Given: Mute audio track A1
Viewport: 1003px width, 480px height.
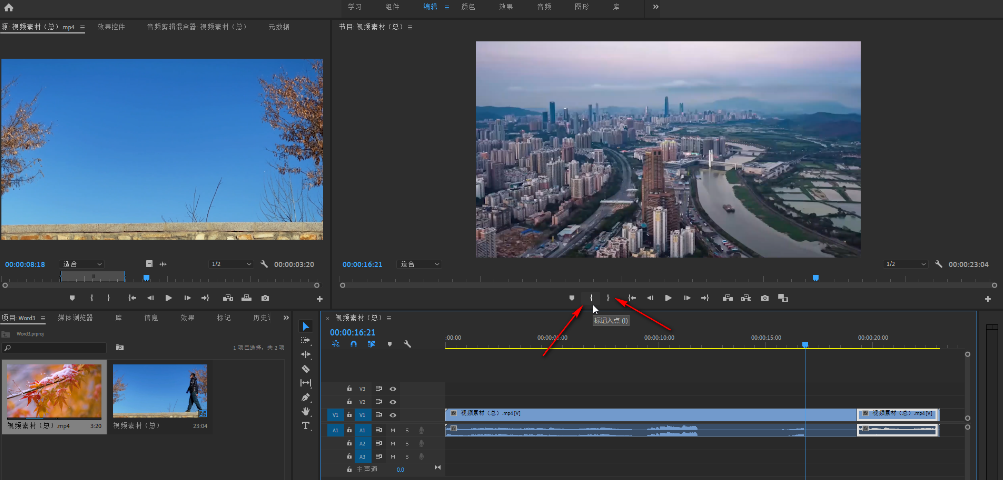Looking at the screenshot, I should (393, 430).
